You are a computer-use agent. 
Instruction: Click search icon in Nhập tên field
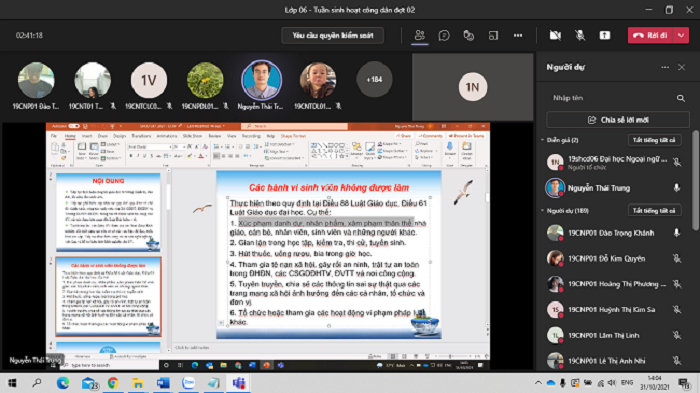point(680,98)
